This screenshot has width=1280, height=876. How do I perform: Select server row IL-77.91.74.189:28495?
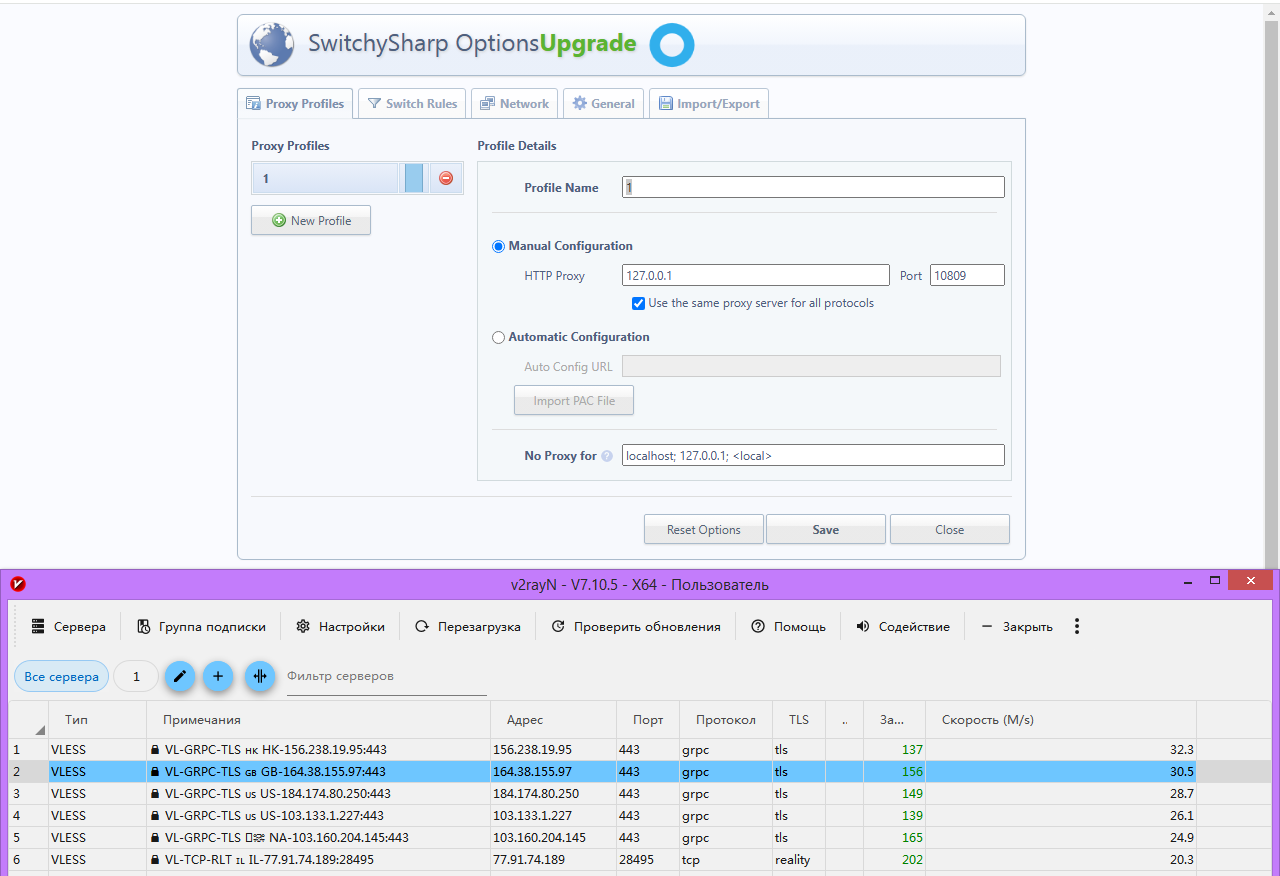[640, 860]
